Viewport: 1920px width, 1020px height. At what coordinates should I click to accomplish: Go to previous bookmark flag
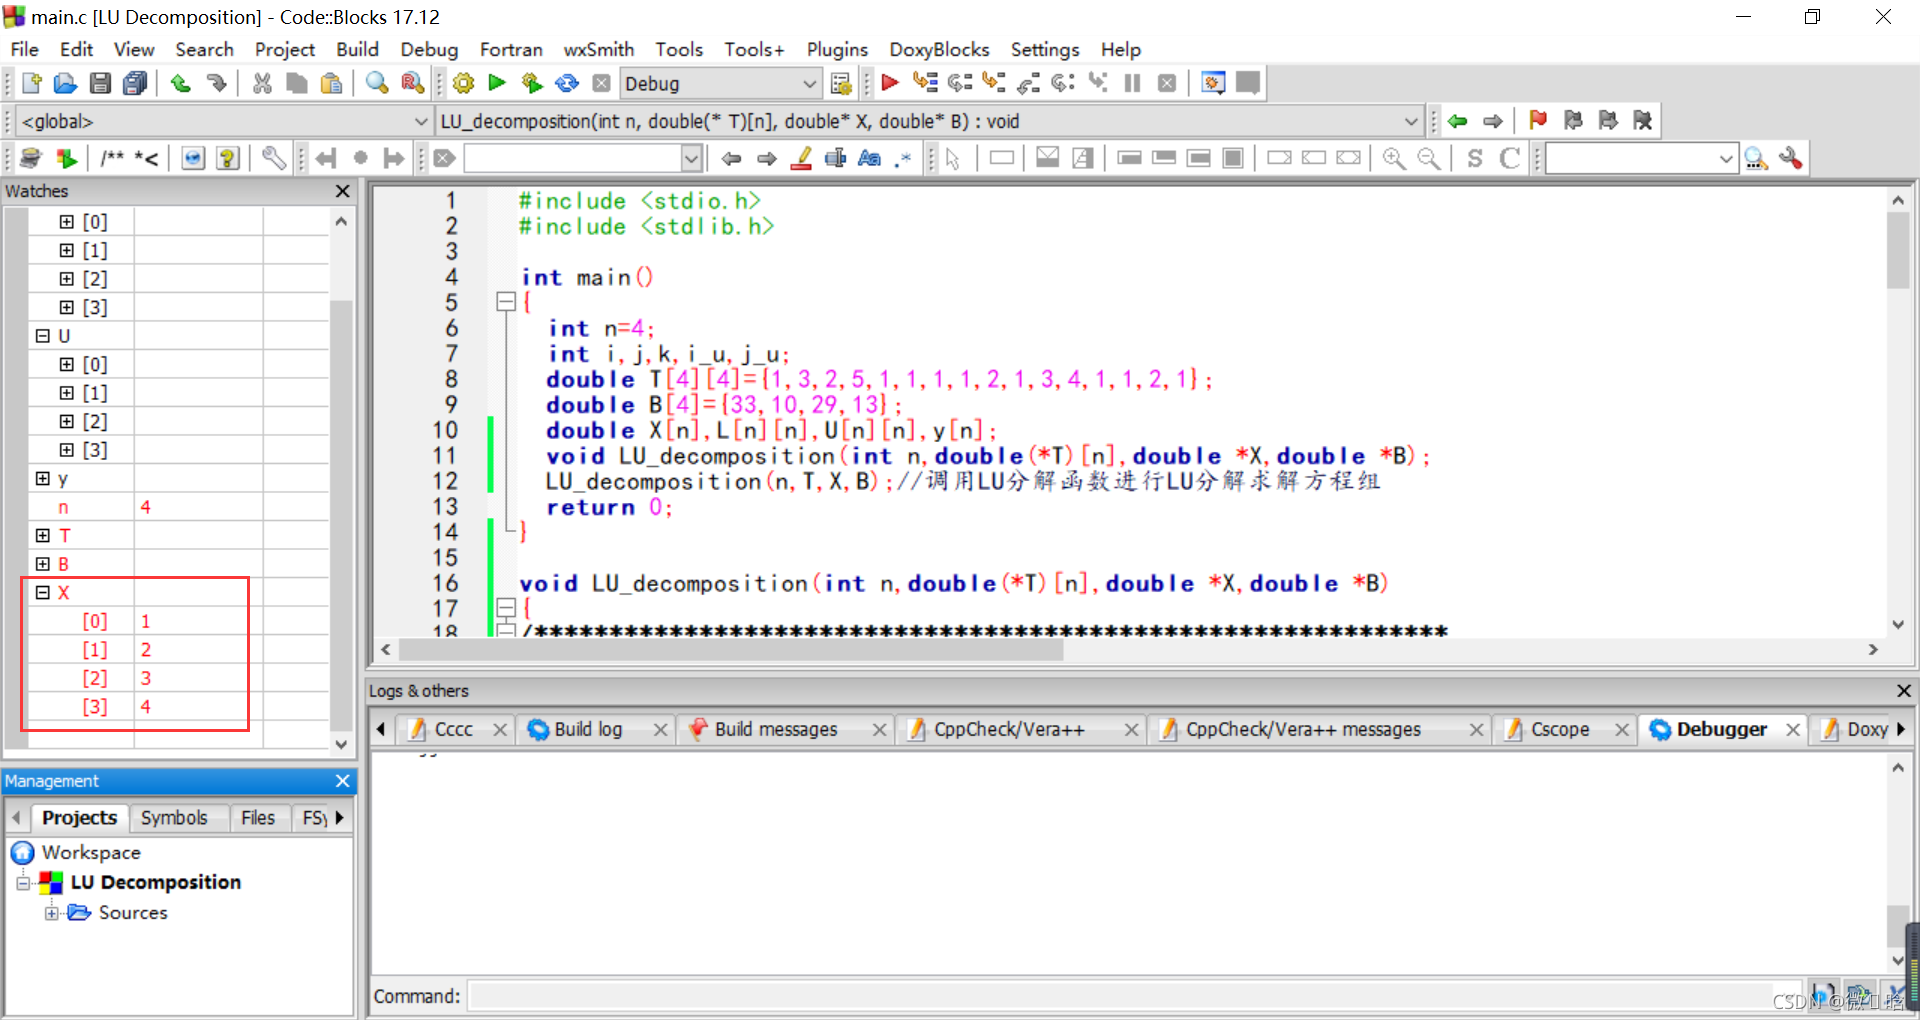1573,121
